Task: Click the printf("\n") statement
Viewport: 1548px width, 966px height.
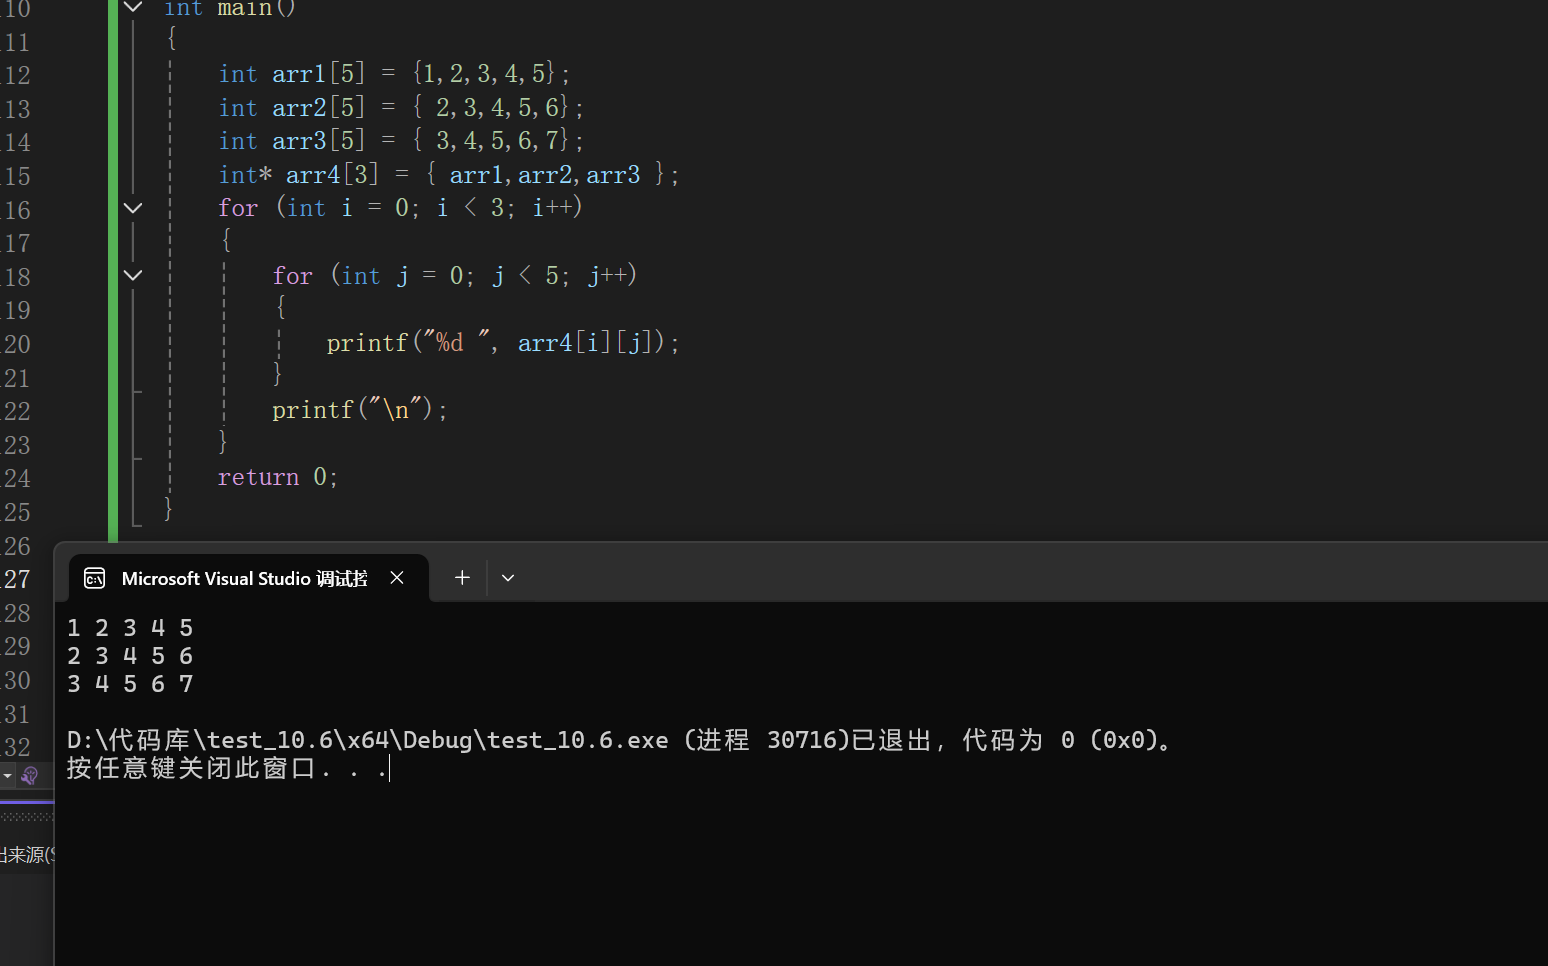Action: click(x=360, y=410)
